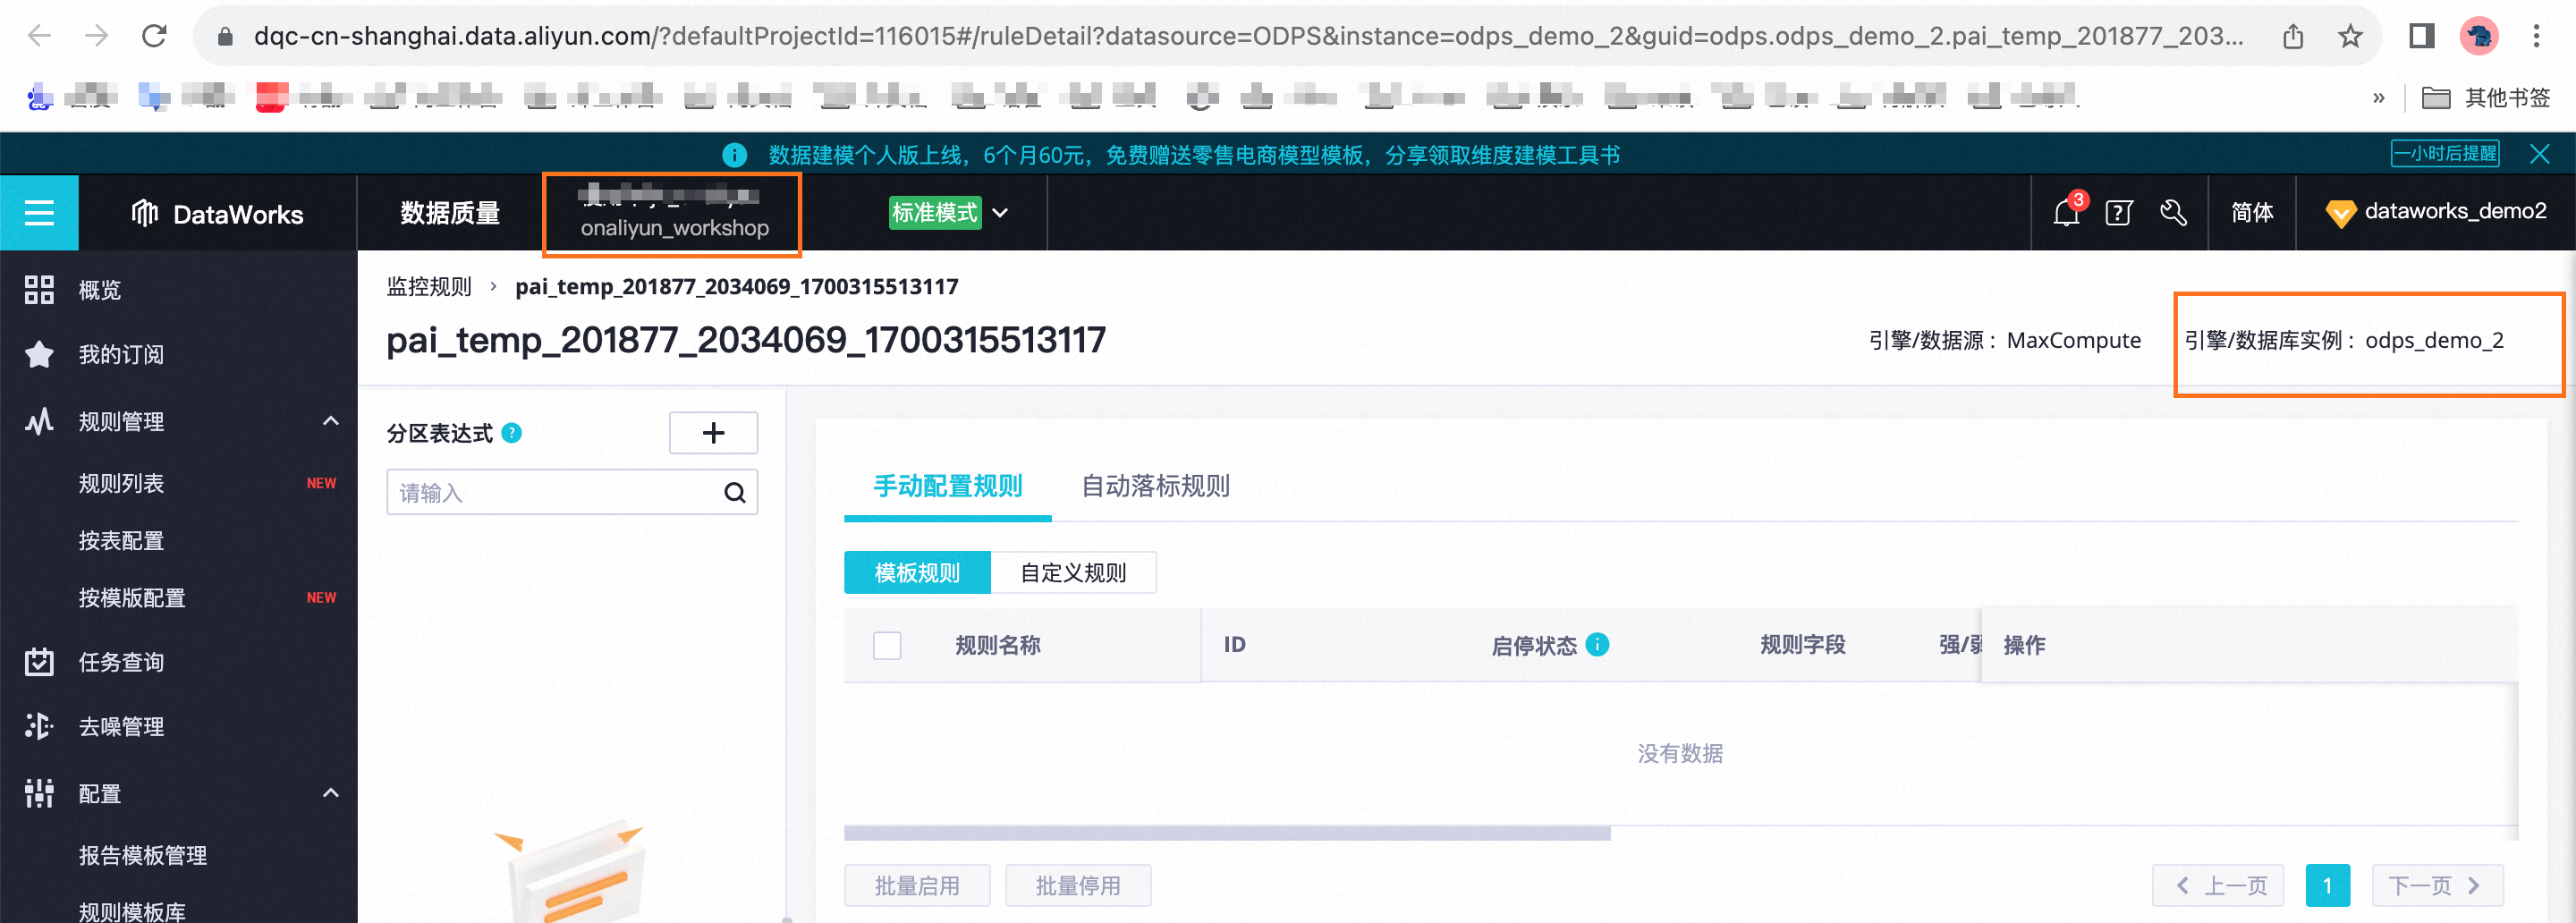Share this page via browser share icon
The image size is (2576, 923).
(x=2293, y=37)
